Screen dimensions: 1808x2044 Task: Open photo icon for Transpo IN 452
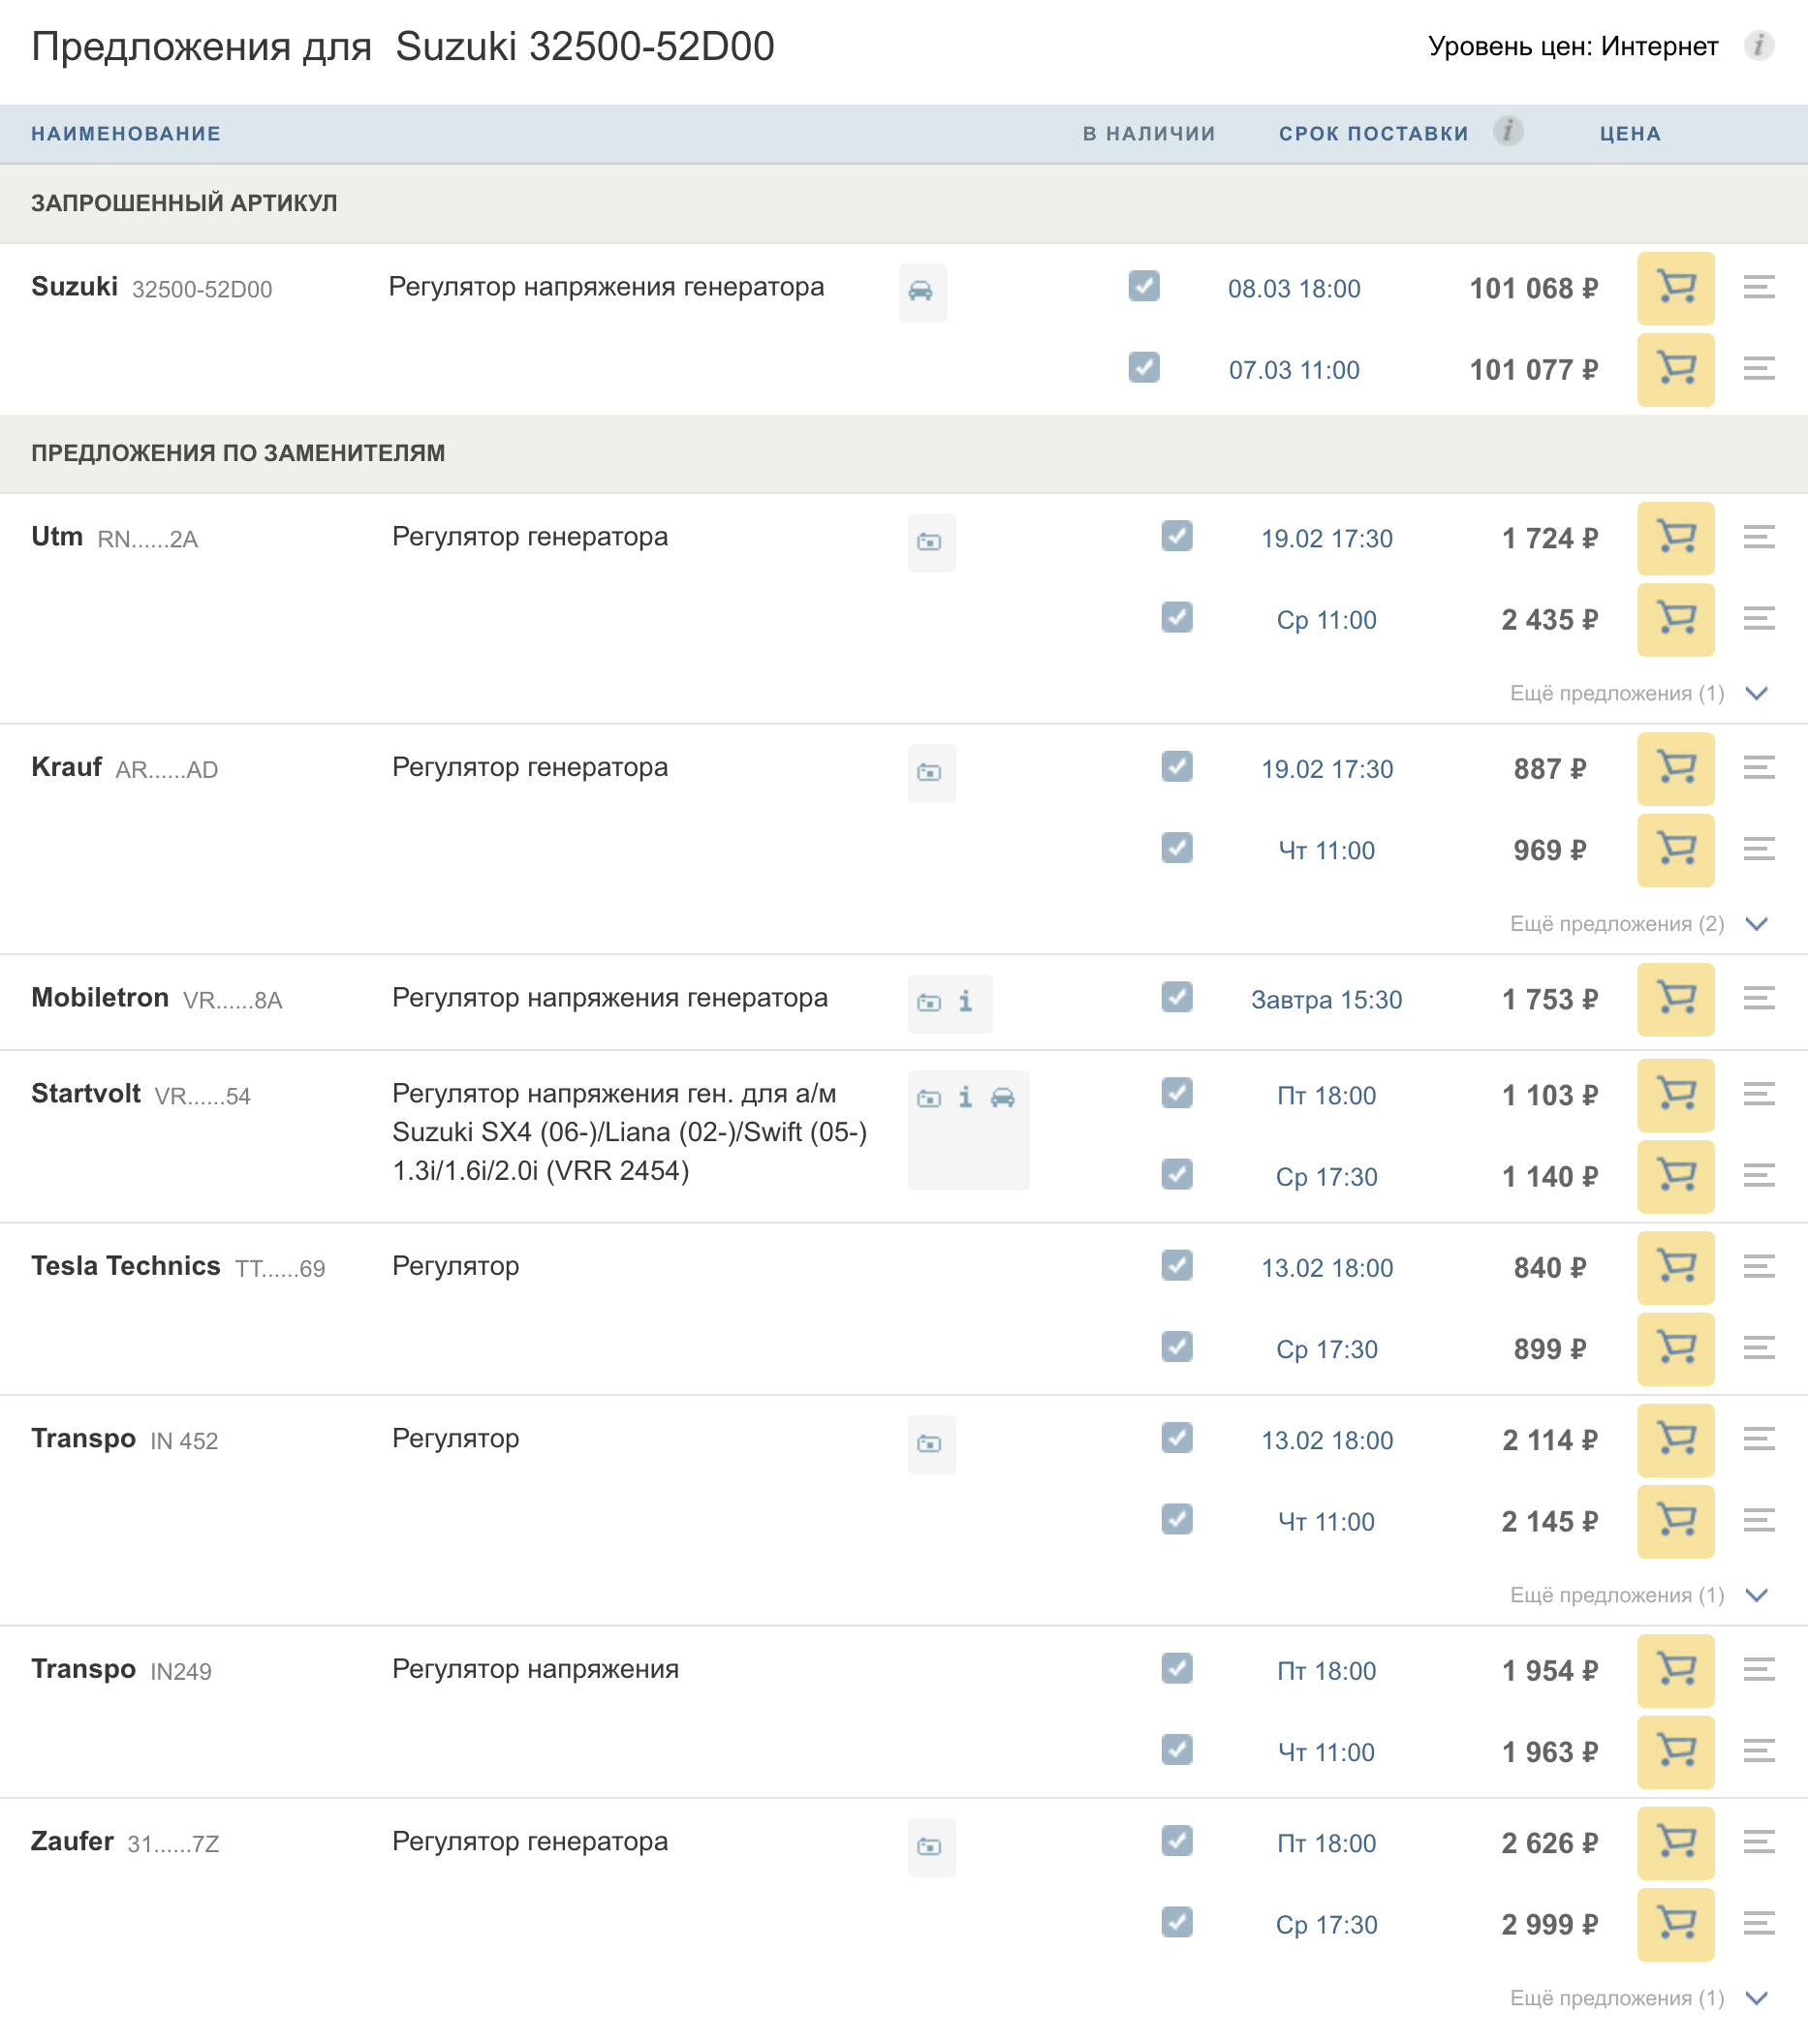point(930,1444)
